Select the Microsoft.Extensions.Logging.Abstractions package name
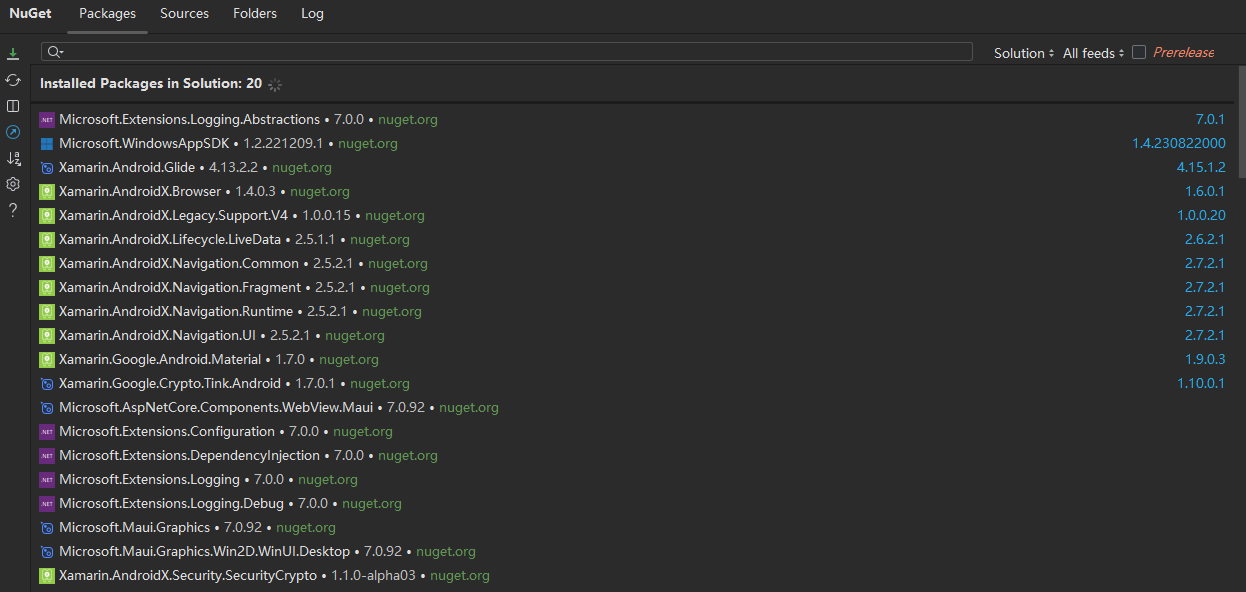 point(189,119)
